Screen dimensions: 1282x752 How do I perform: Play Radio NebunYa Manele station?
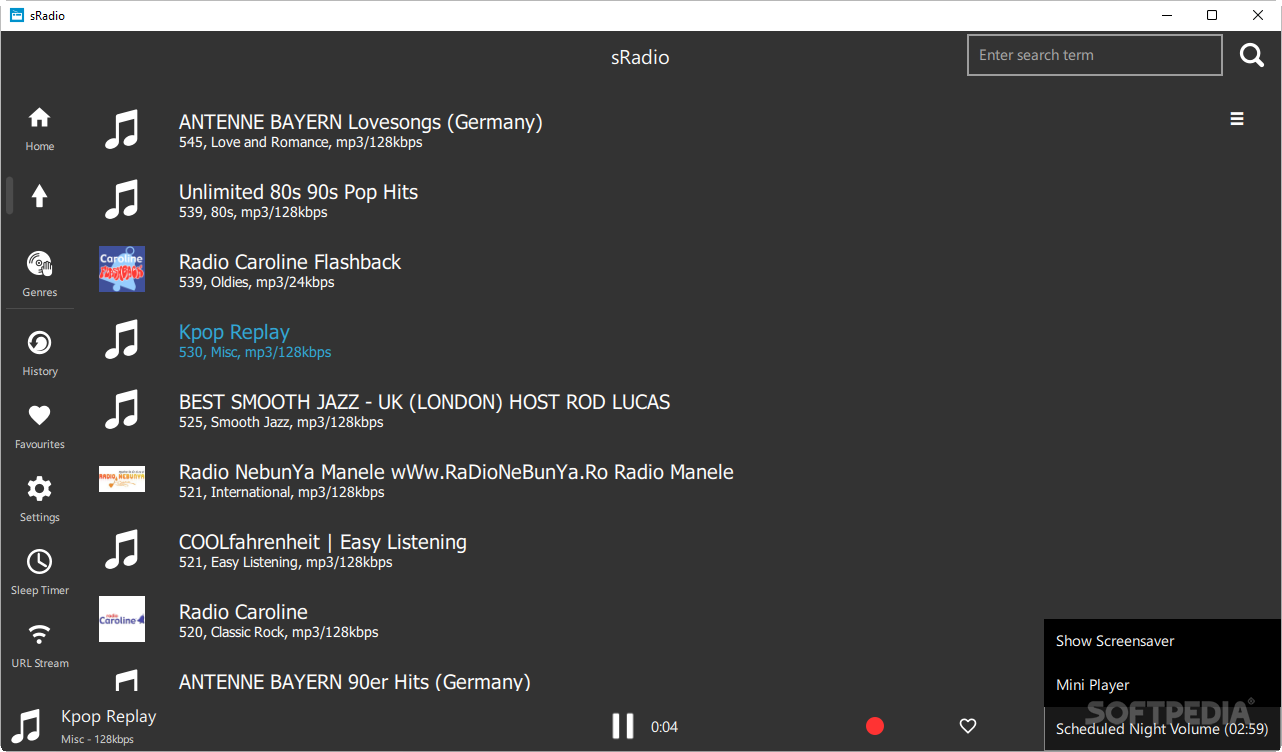pos(456,472)
